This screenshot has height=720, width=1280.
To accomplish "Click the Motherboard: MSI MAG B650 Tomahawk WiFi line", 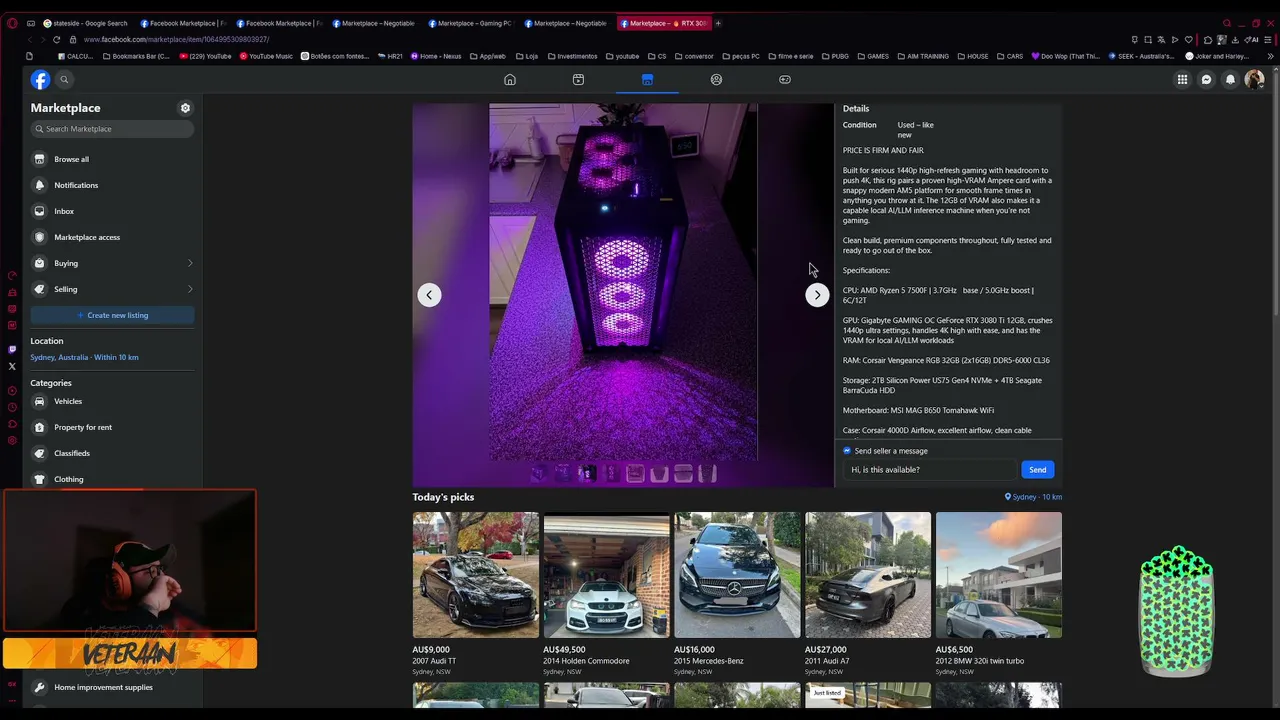I will coord(918,410).
